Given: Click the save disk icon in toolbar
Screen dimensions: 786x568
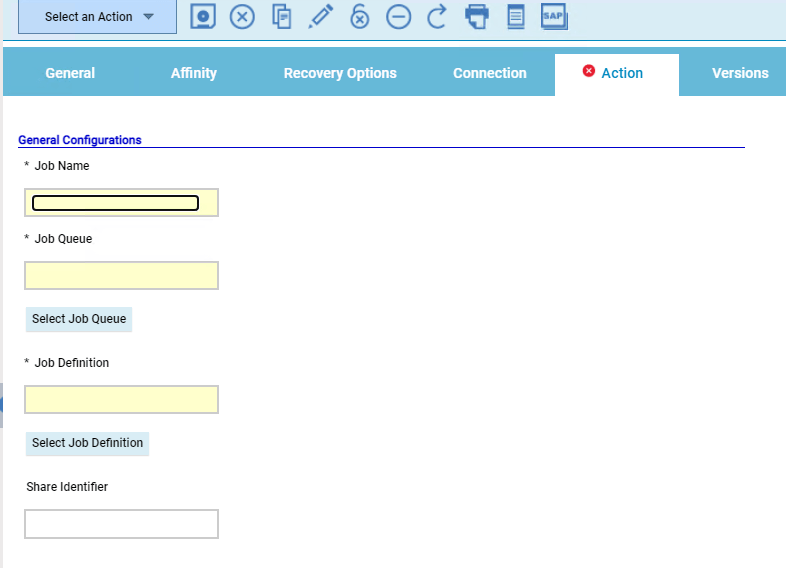Looking at the screenshot, I should (204, 16).
